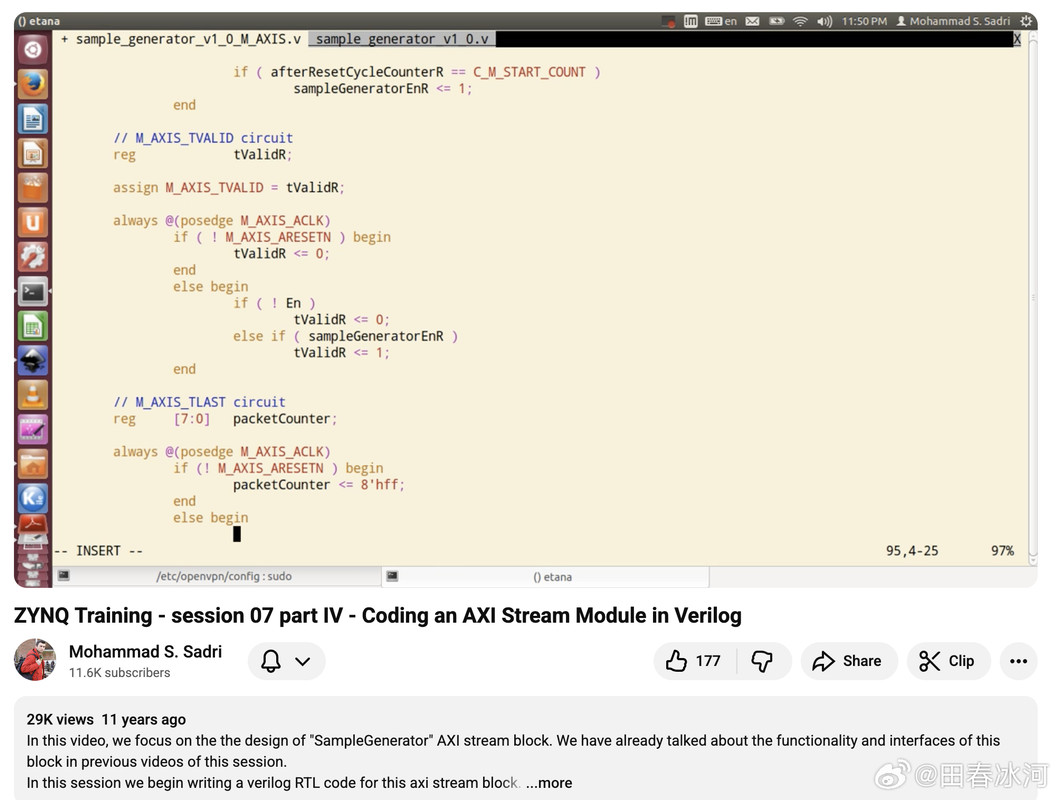
Task: Open the keyboard layout 'en' indicator
Action: coord(721,22)
